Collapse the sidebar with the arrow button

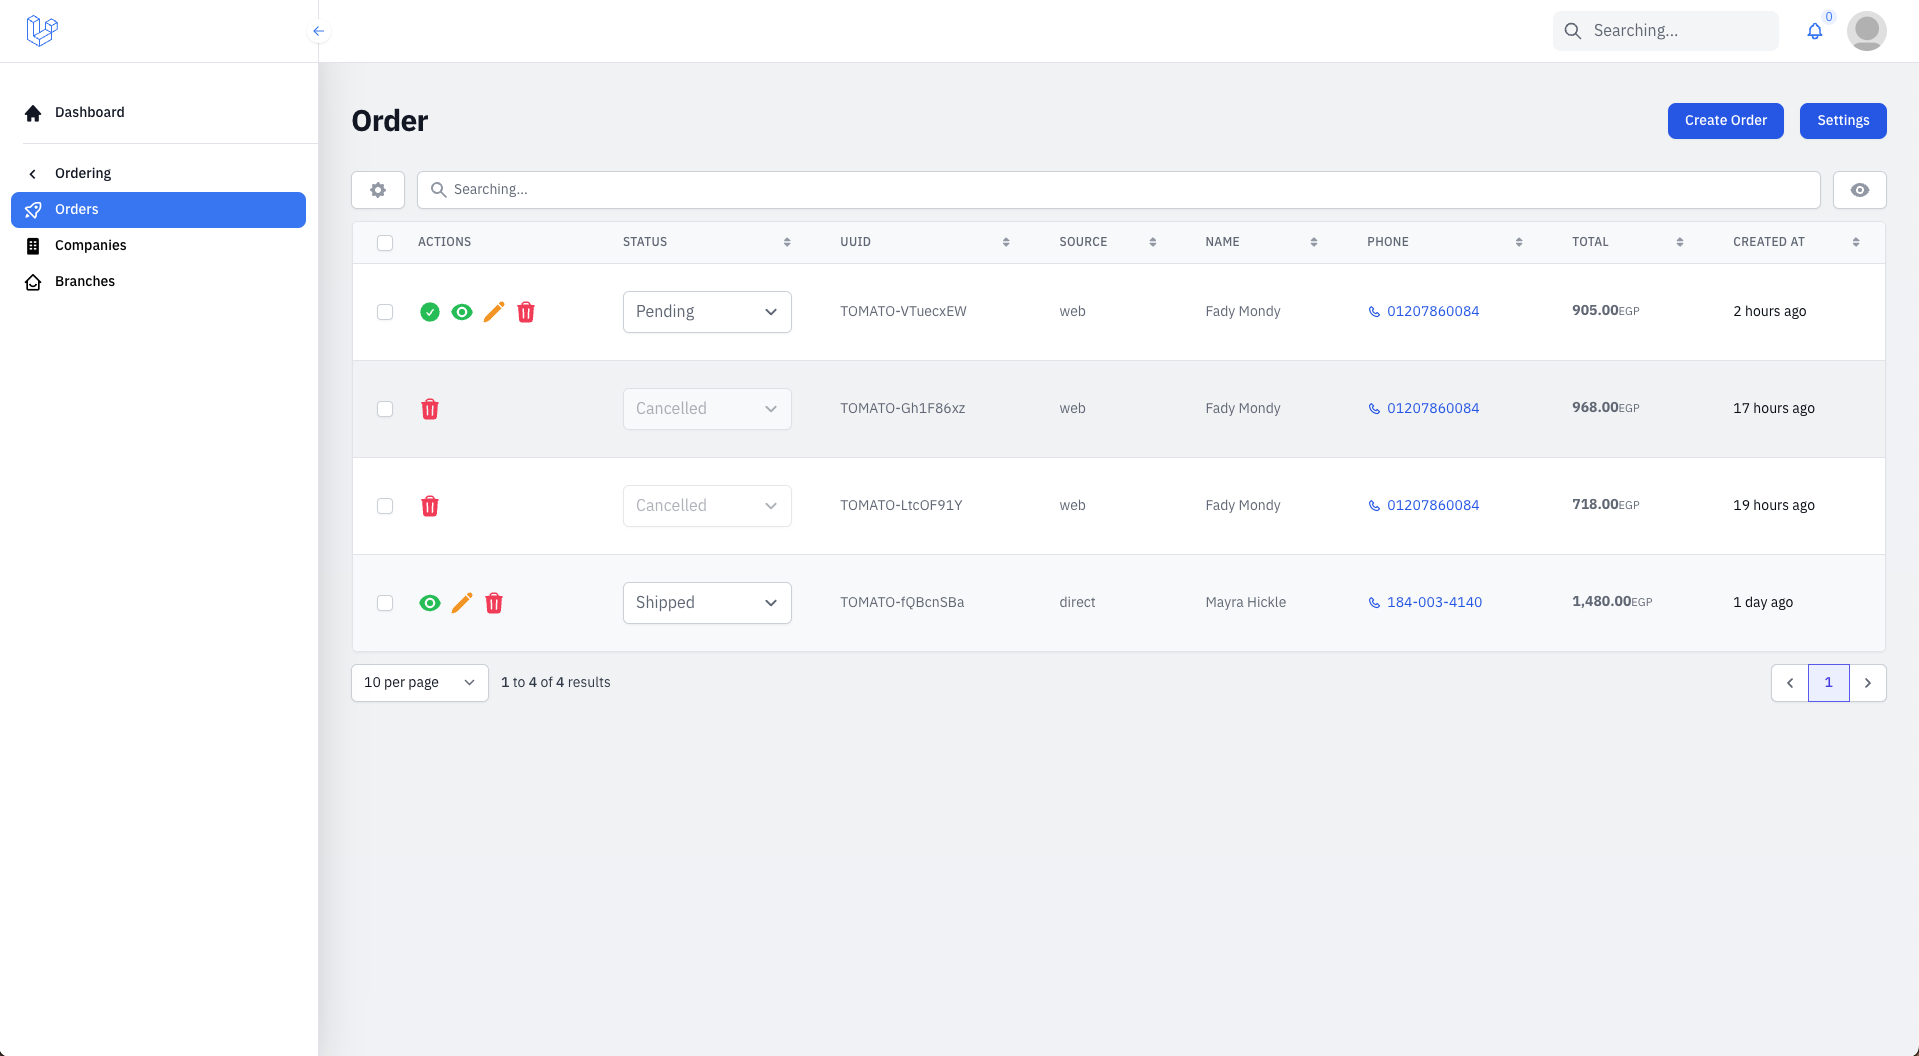(318, 31)
